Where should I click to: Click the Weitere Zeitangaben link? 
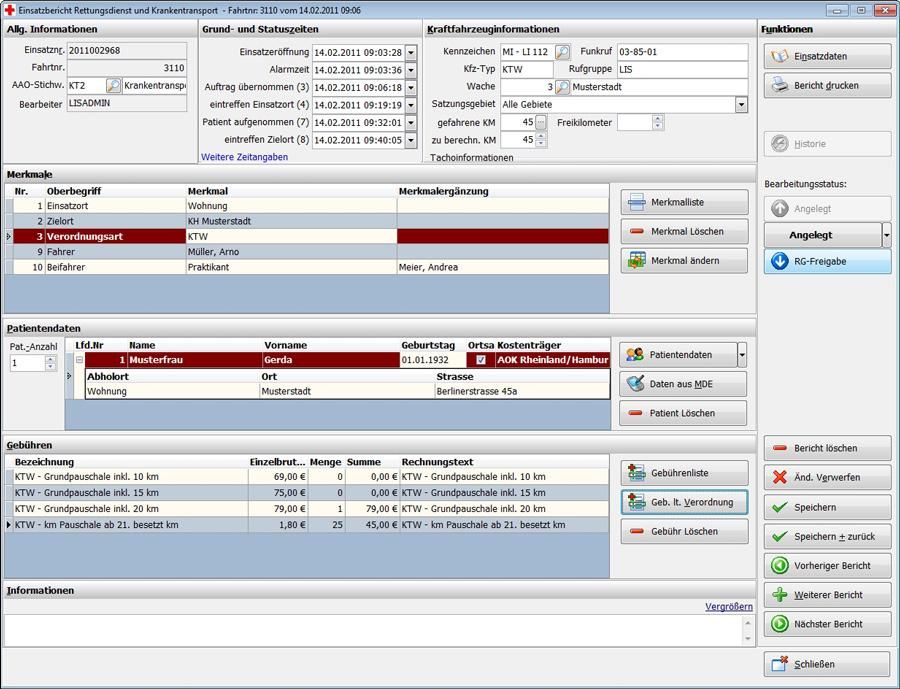244,157
